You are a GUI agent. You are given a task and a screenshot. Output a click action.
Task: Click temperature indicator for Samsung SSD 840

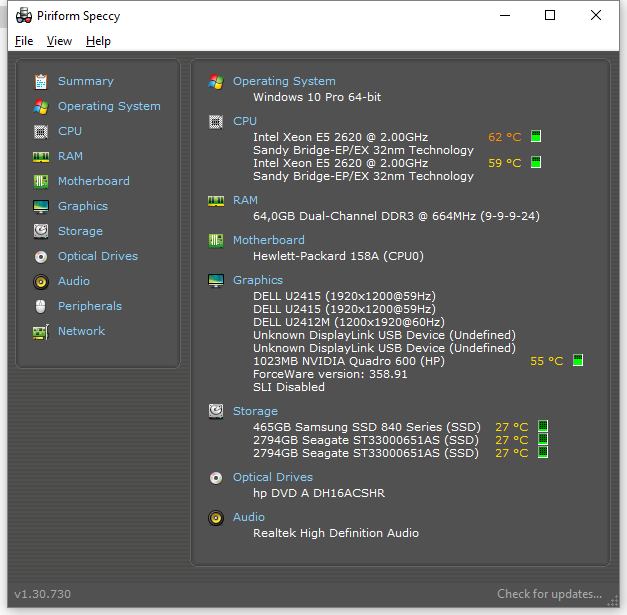pyautogui.click(x=543, y=426)
